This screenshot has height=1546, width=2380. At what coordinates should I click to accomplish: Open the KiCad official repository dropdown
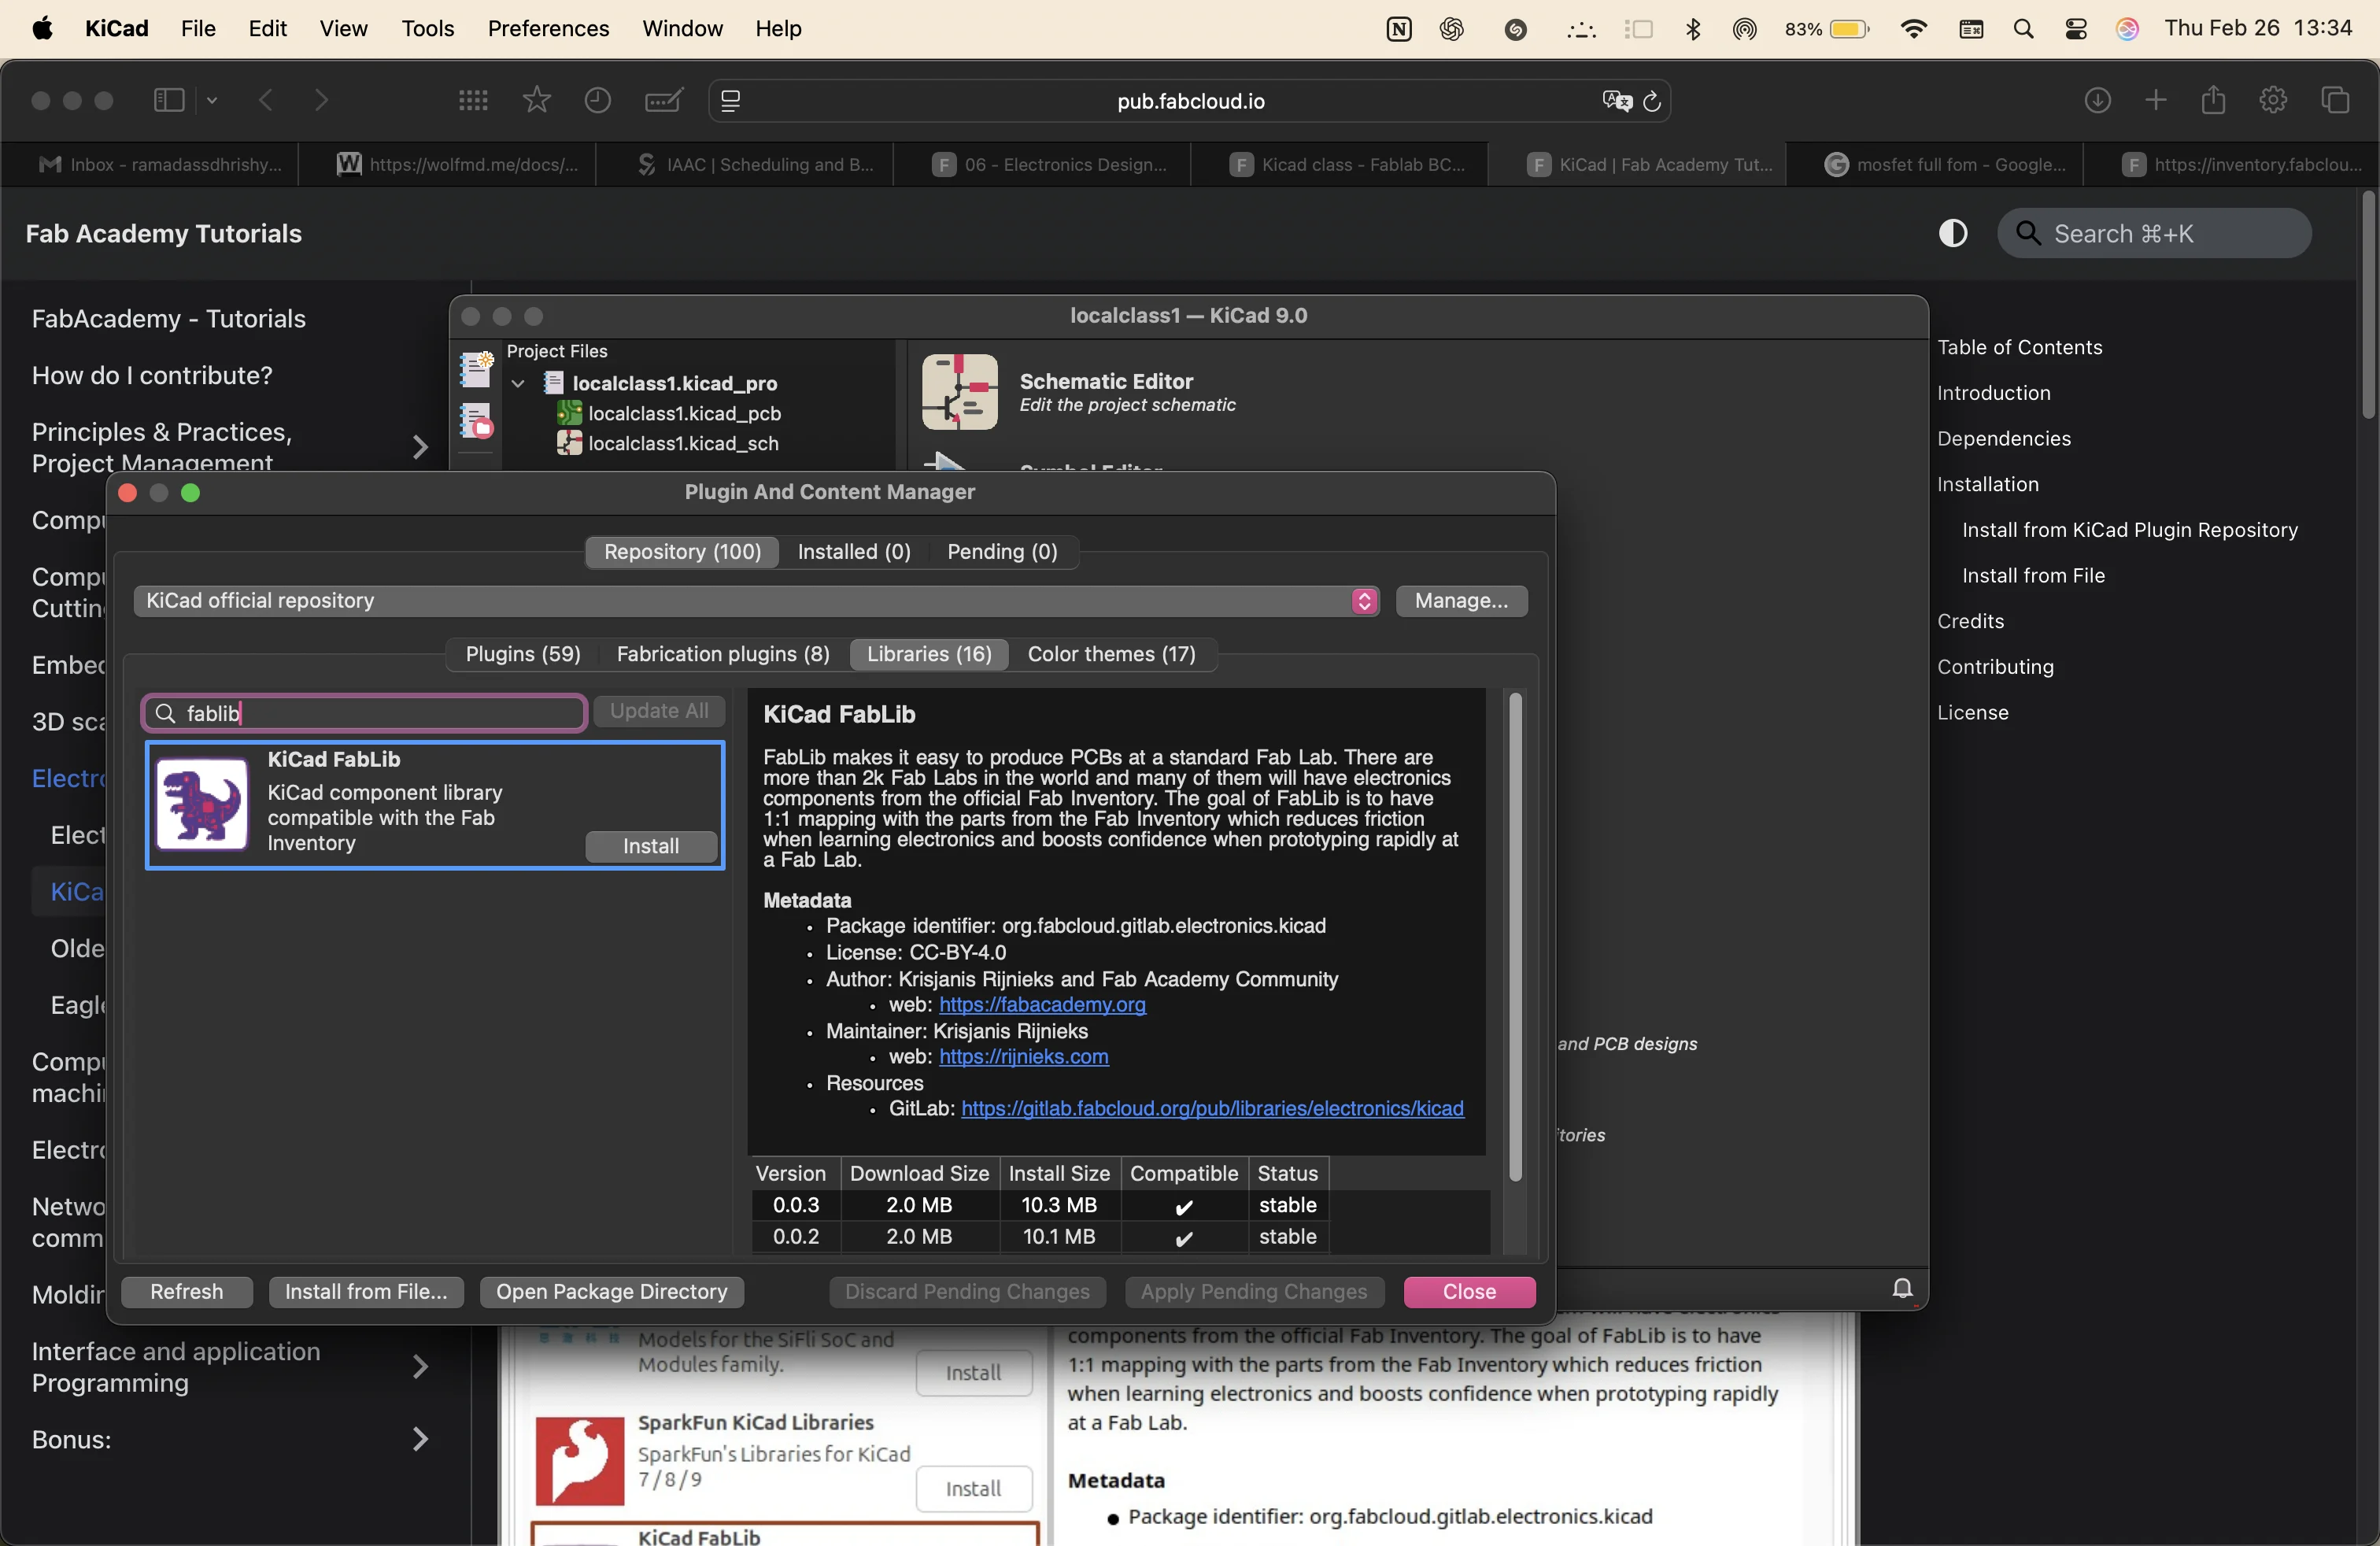pos(757,601)
